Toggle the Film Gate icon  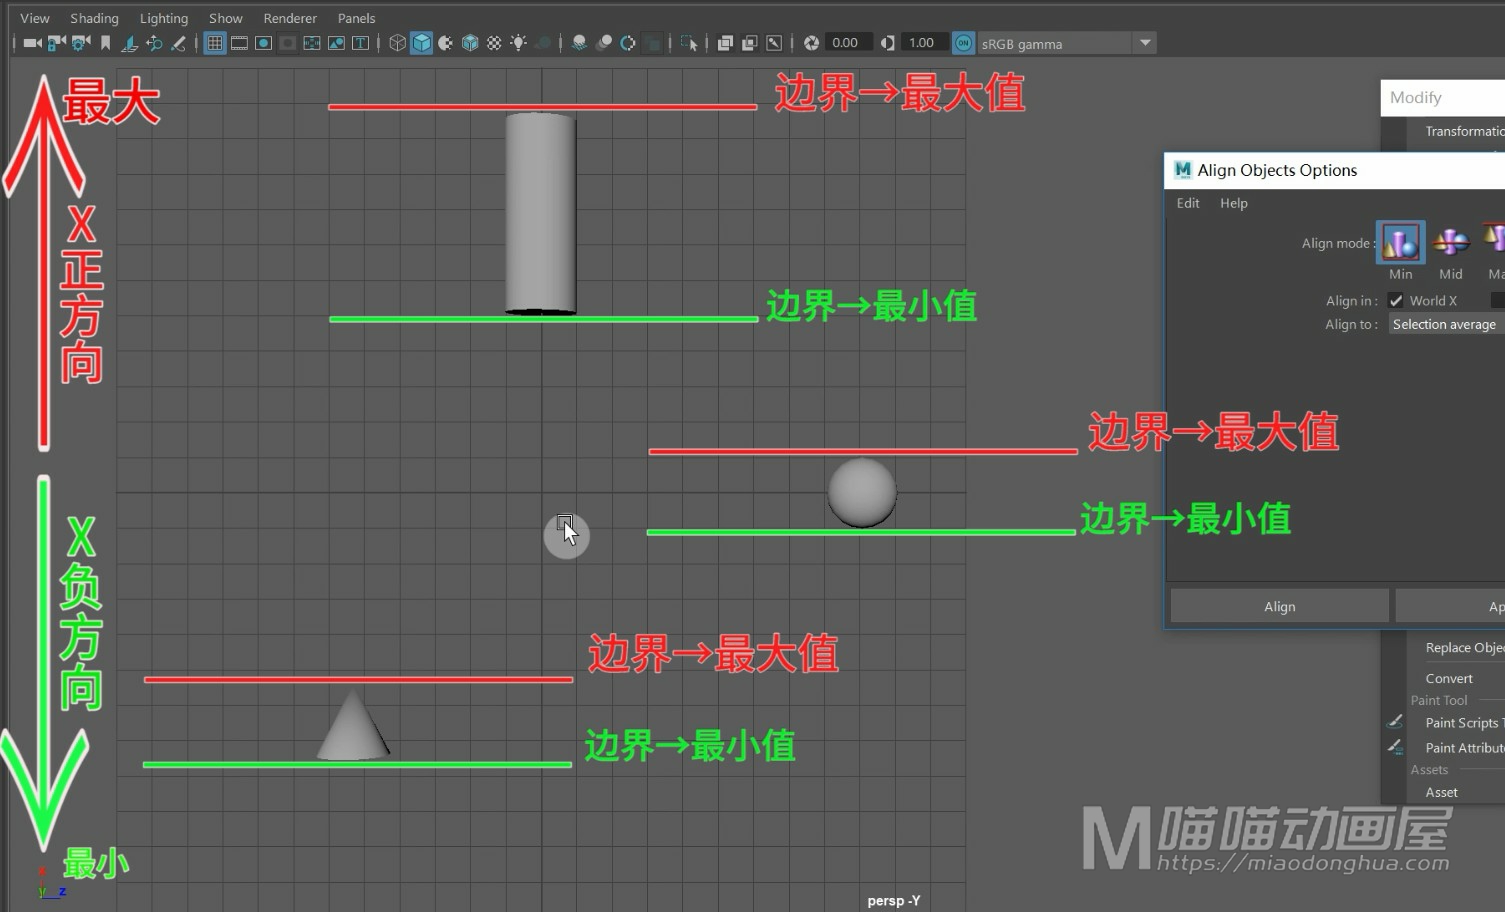[x=239, y=43]
